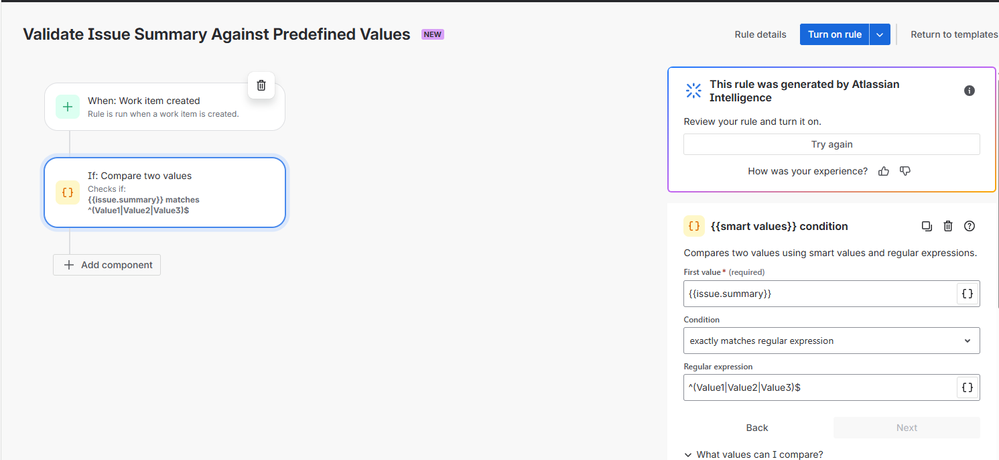This screenshot has width=999, height=460.
Task: Open Rule details
Action: click(x=760, y=34)
